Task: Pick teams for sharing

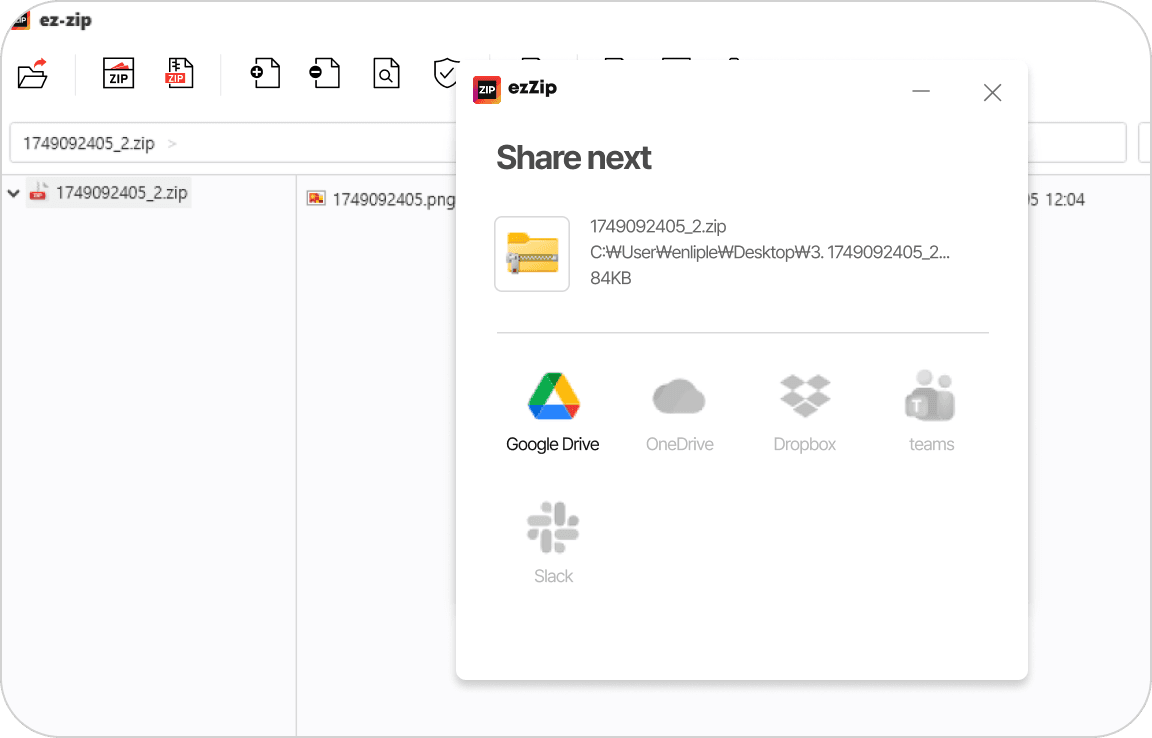Action: point(931,412)
